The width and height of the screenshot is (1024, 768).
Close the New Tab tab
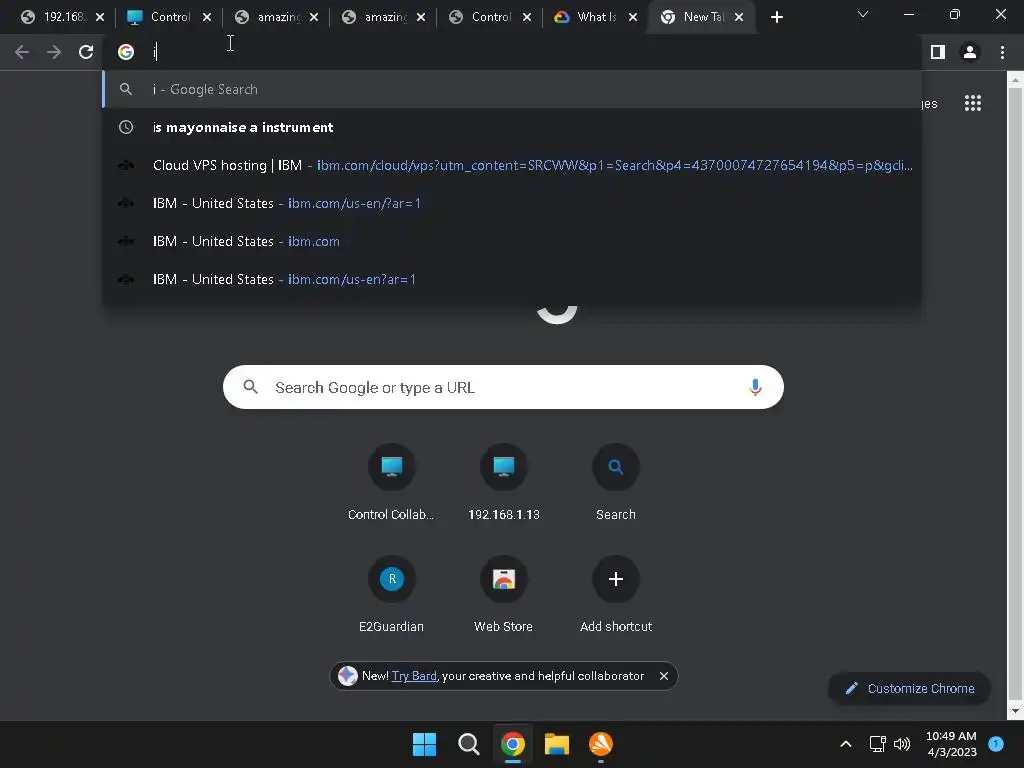point(739,17)
